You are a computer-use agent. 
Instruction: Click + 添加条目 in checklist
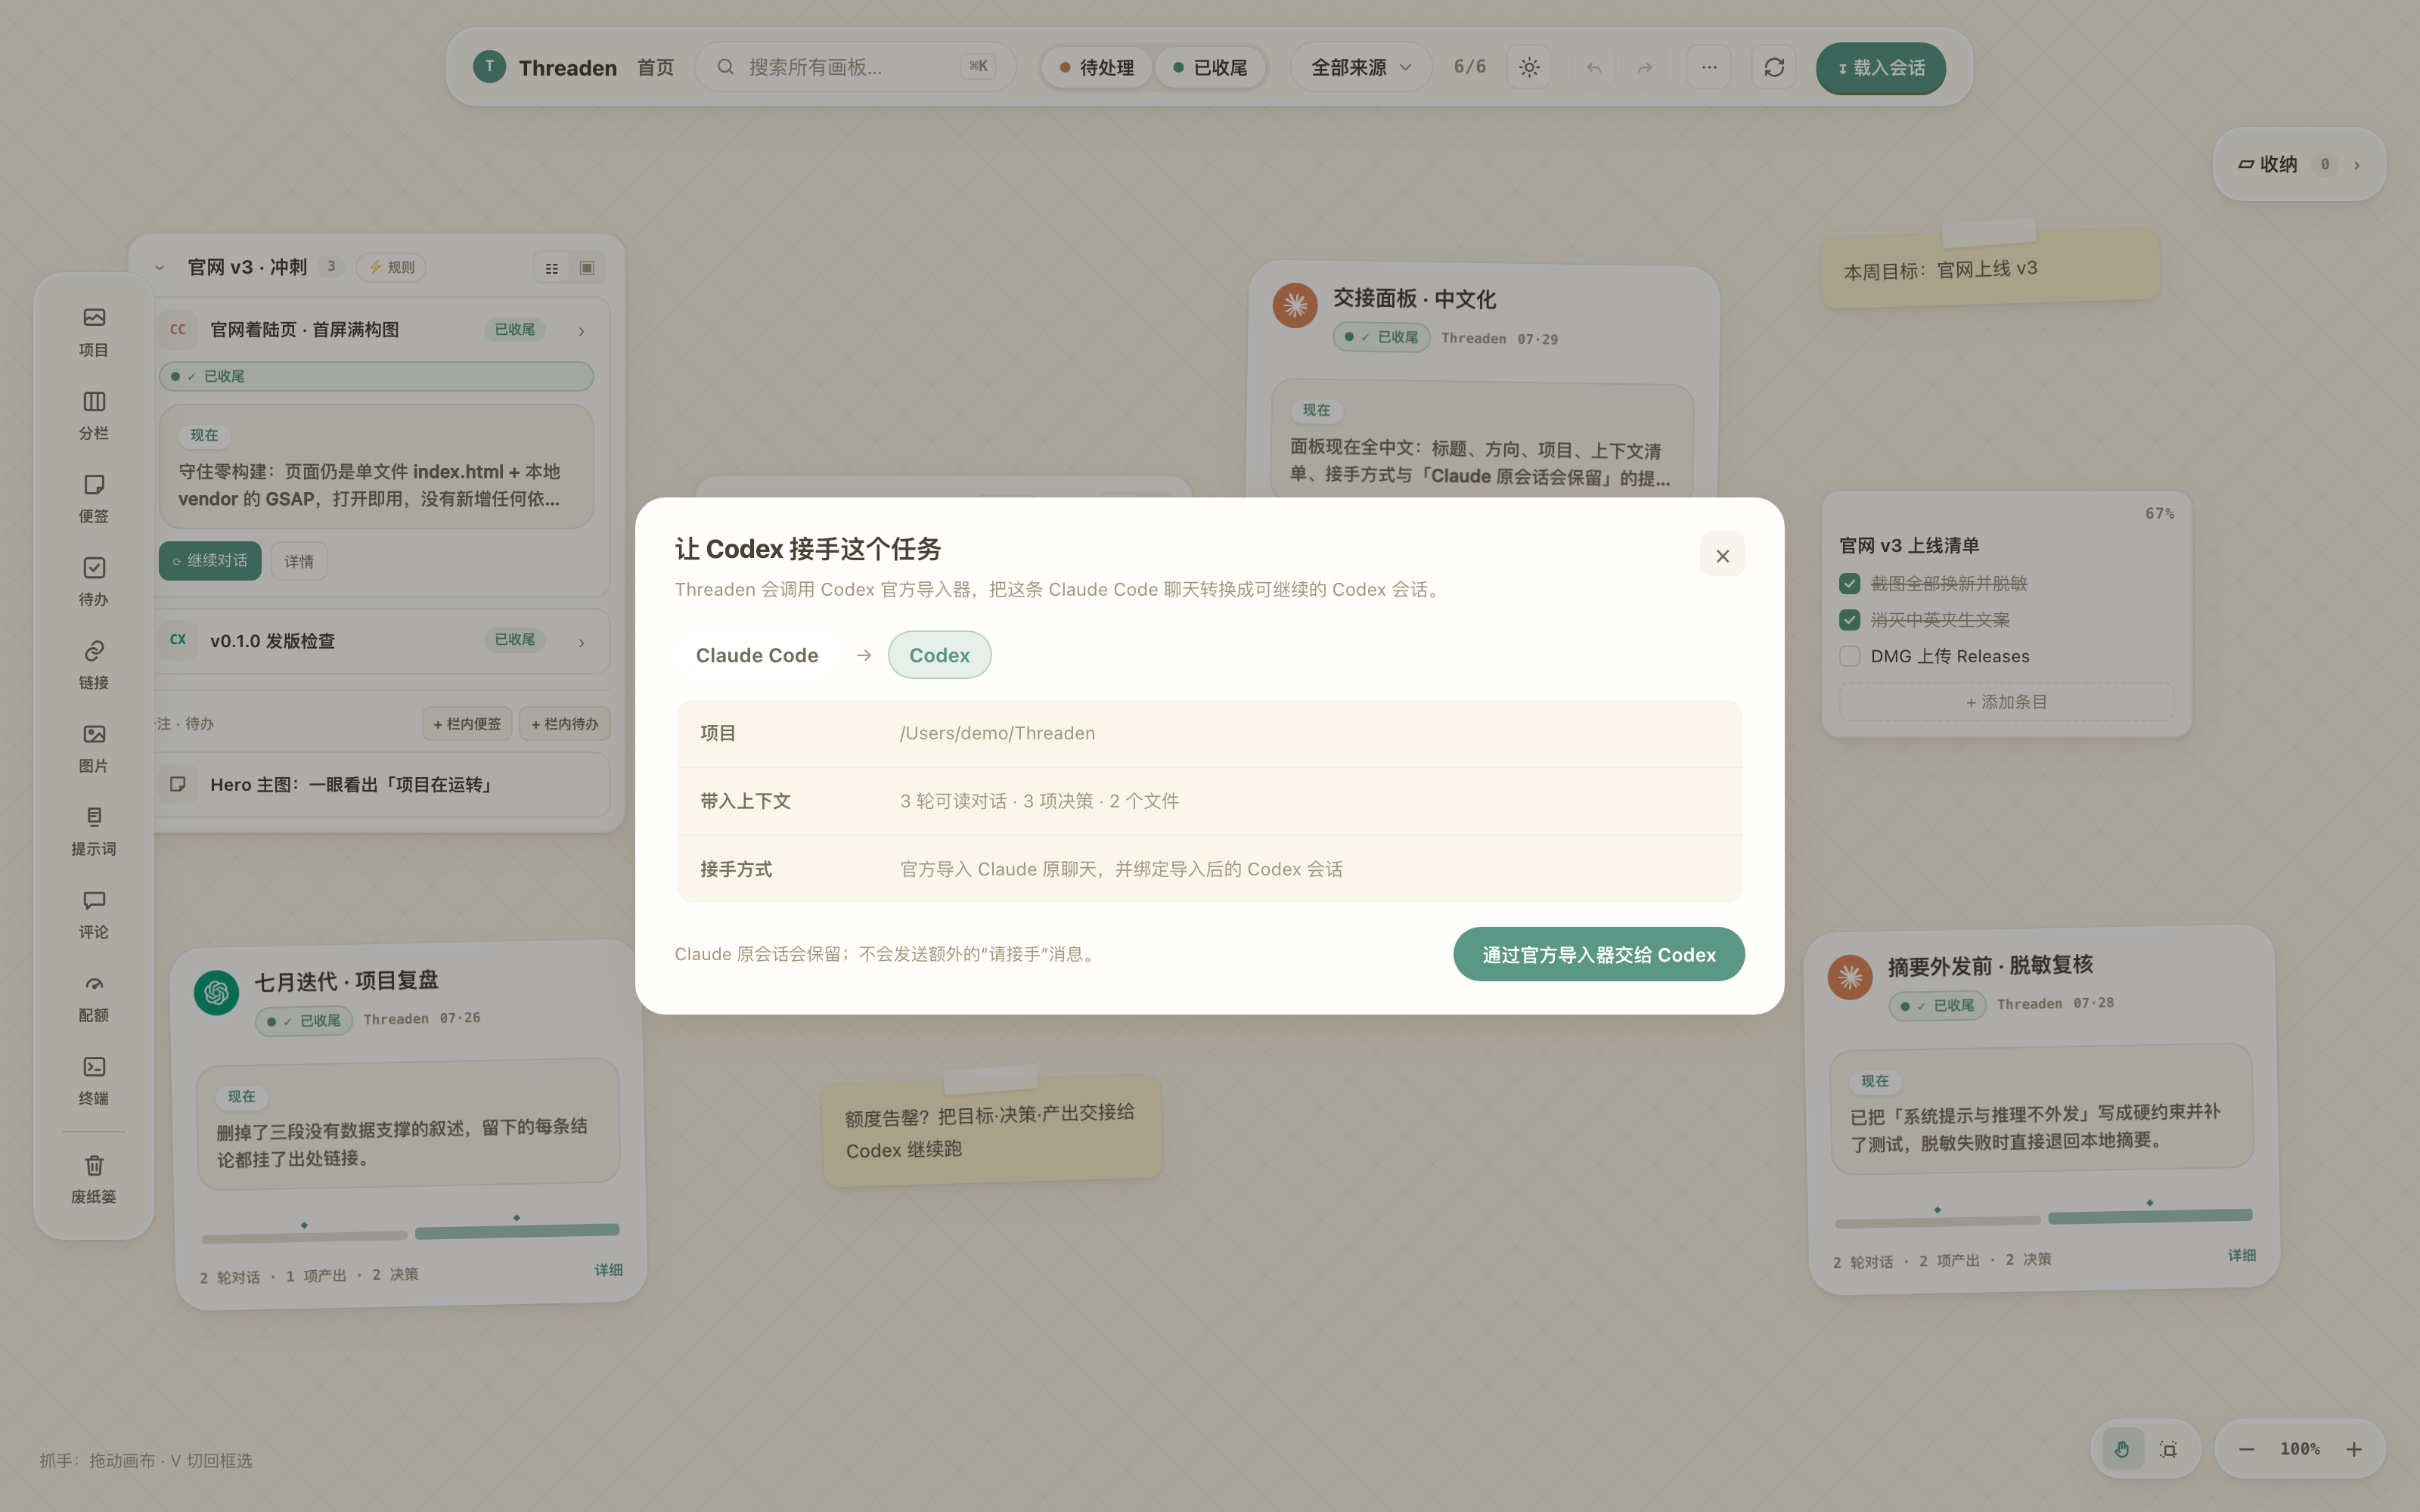coord(2006,702)
